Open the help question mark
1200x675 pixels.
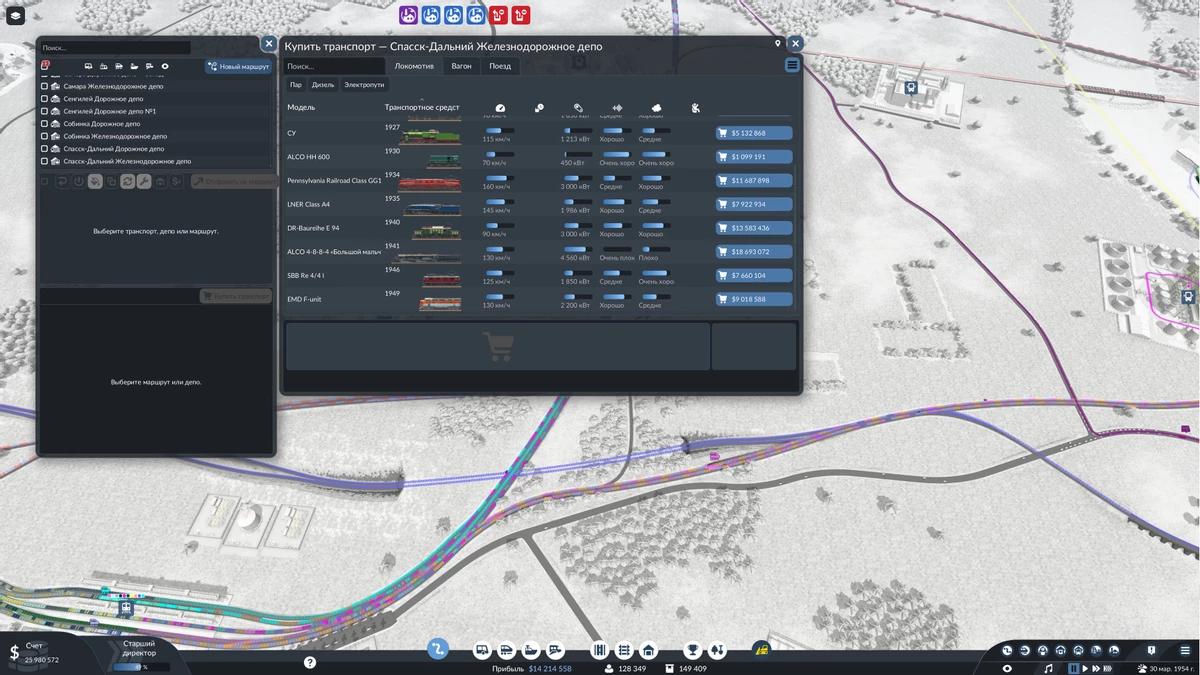[x=310, y=662]
